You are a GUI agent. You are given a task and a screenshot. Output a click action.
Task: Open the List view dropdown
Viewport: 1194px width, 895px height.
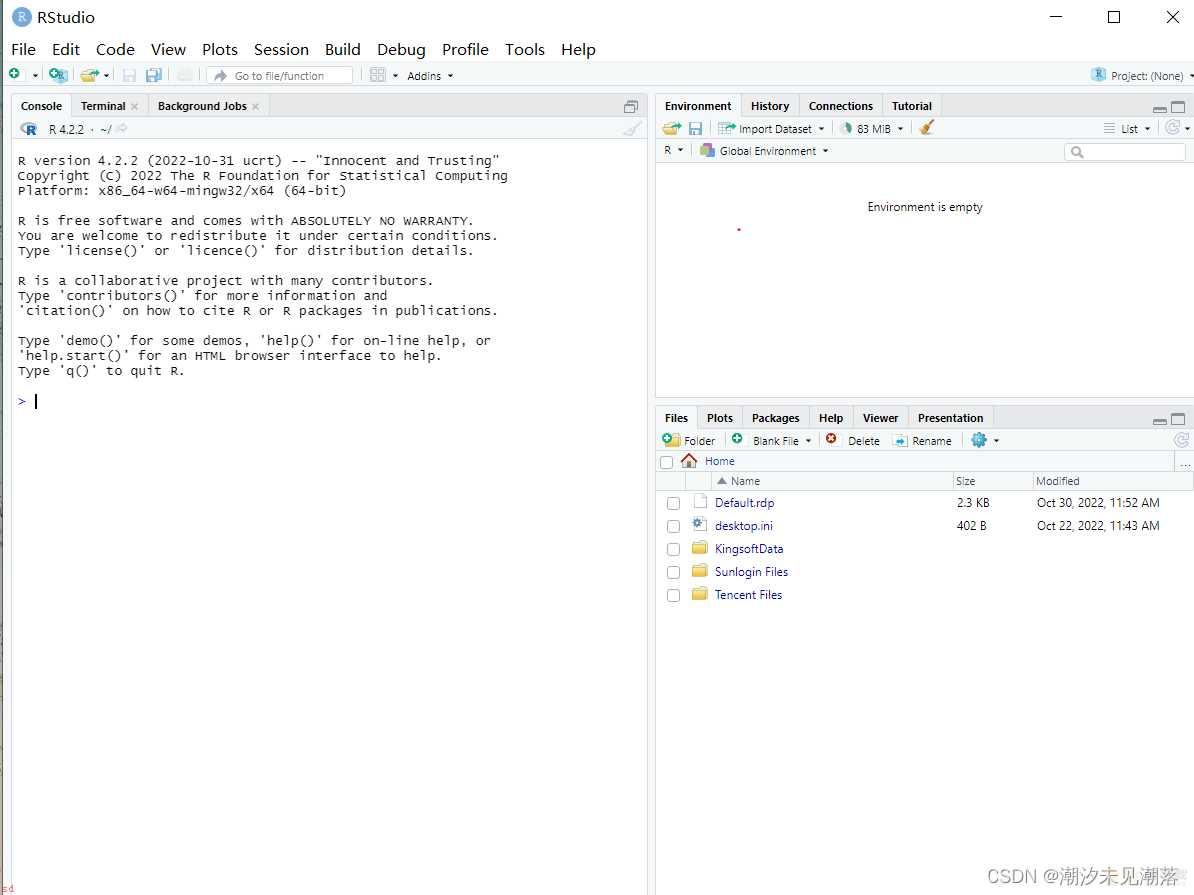pos(1127,129)
